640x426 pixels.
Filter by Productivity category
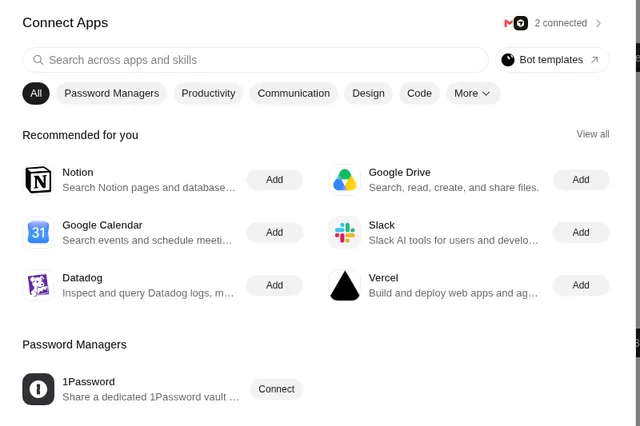coord(208,93)
